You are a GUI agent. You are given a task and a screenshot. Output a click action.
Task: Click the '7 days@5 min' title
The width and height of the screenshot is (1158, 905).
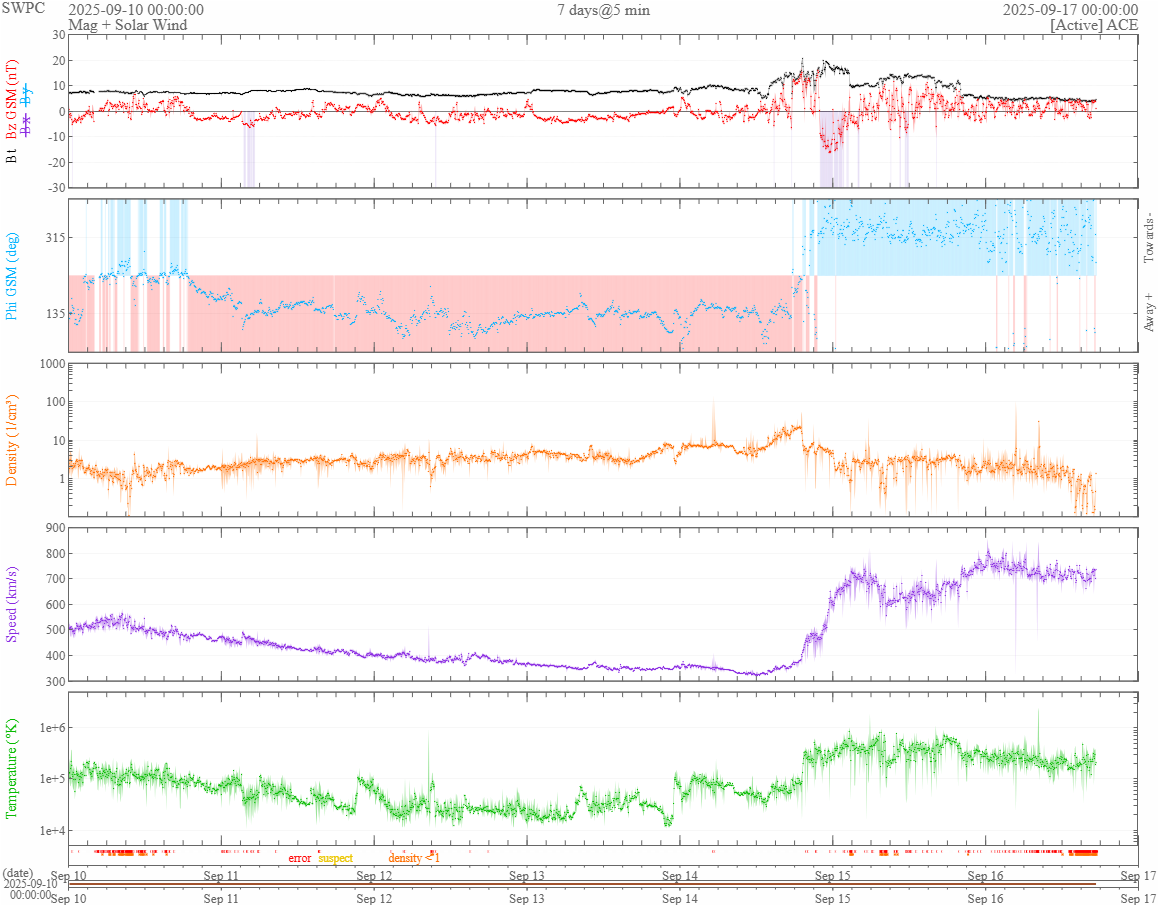coord(604,10)
